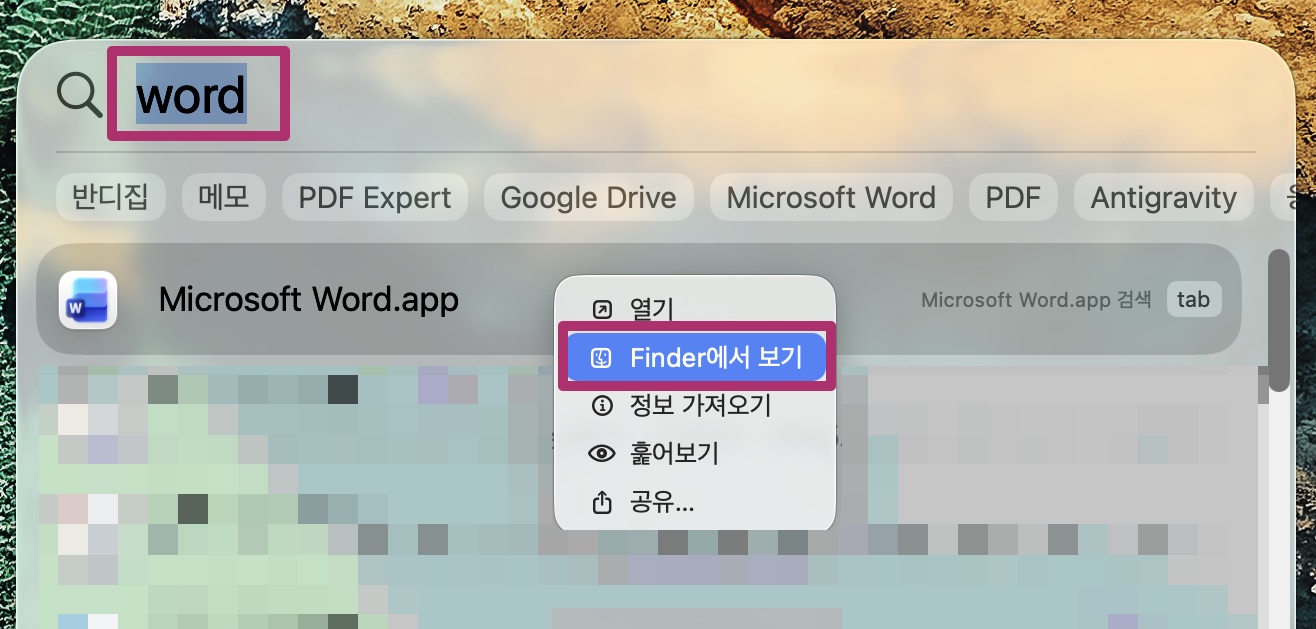
Task: Click the Spotlight magnifying glass icon
Action: coord(80,92)
